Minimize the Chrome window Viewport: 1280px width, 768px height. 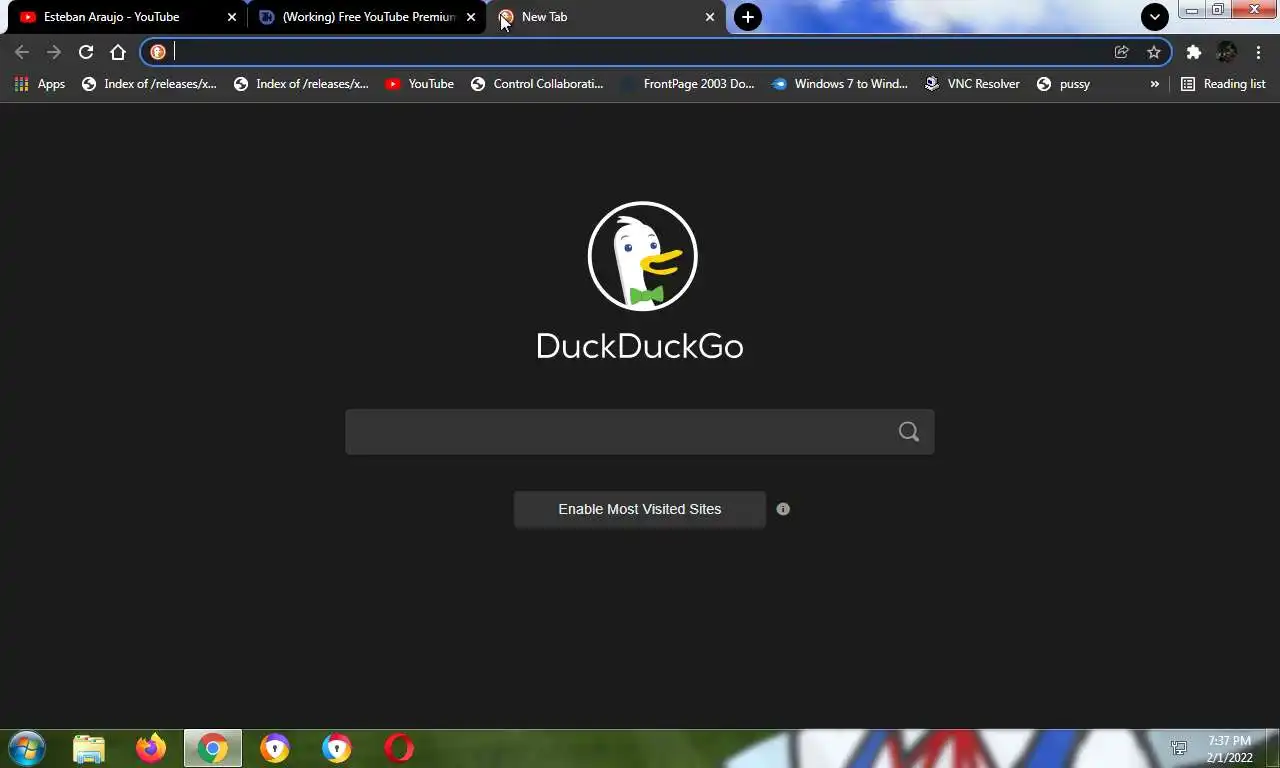pyautogui.click(x=1192, y=10)
